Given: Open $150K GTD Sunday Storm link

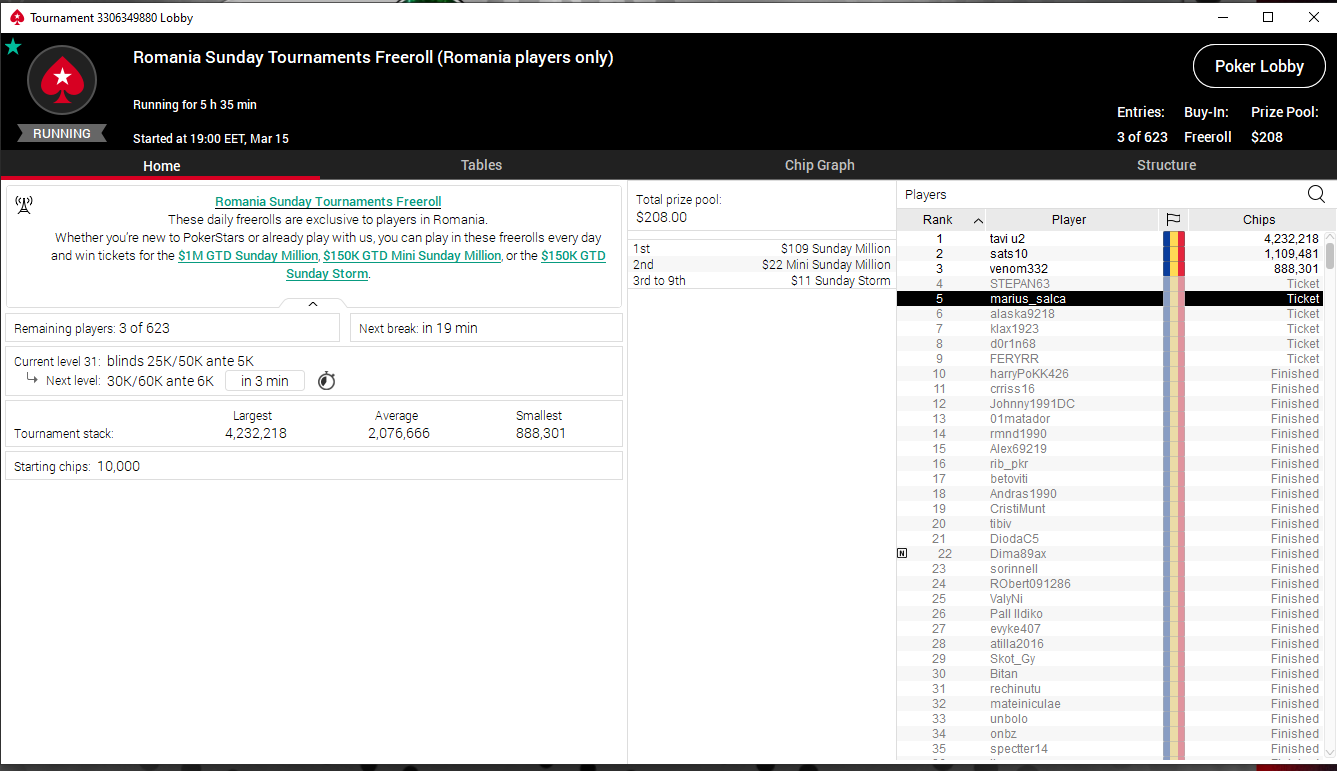Looking at the screenshot, I should [x=446, y=264].
